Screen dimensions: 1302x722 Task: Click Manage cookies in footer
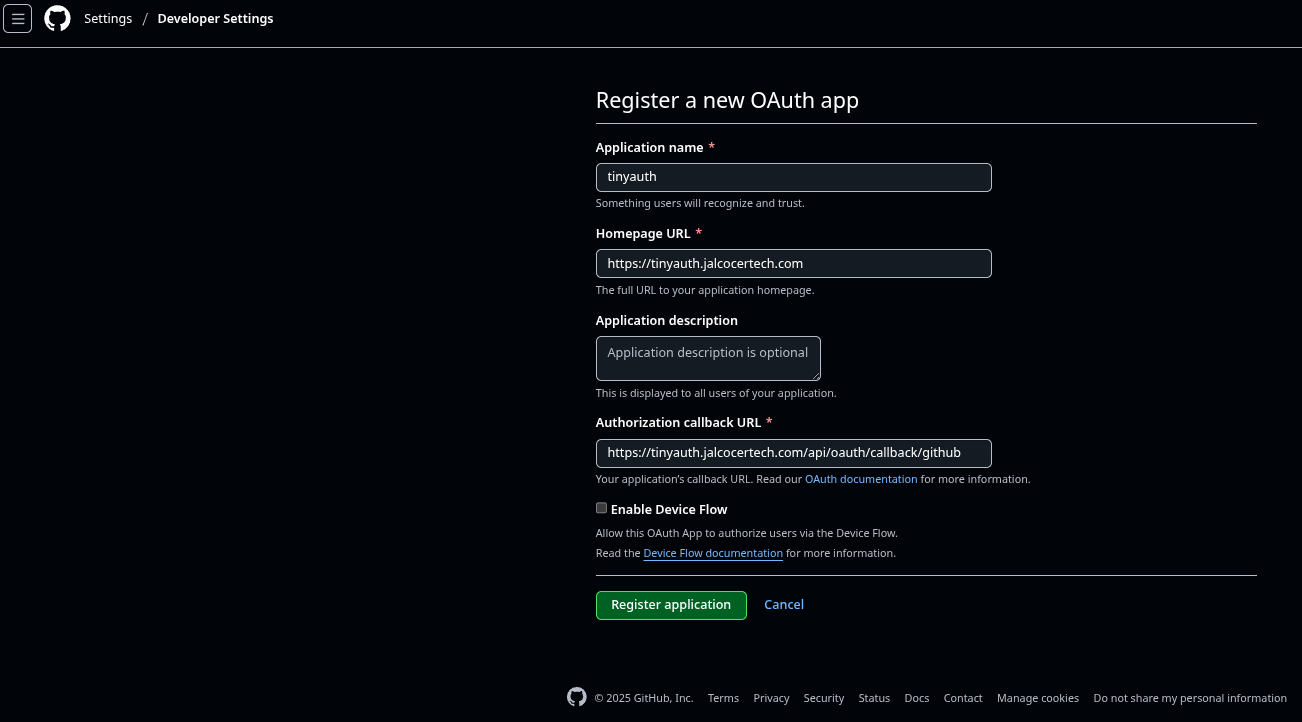tap(1038, 698)
